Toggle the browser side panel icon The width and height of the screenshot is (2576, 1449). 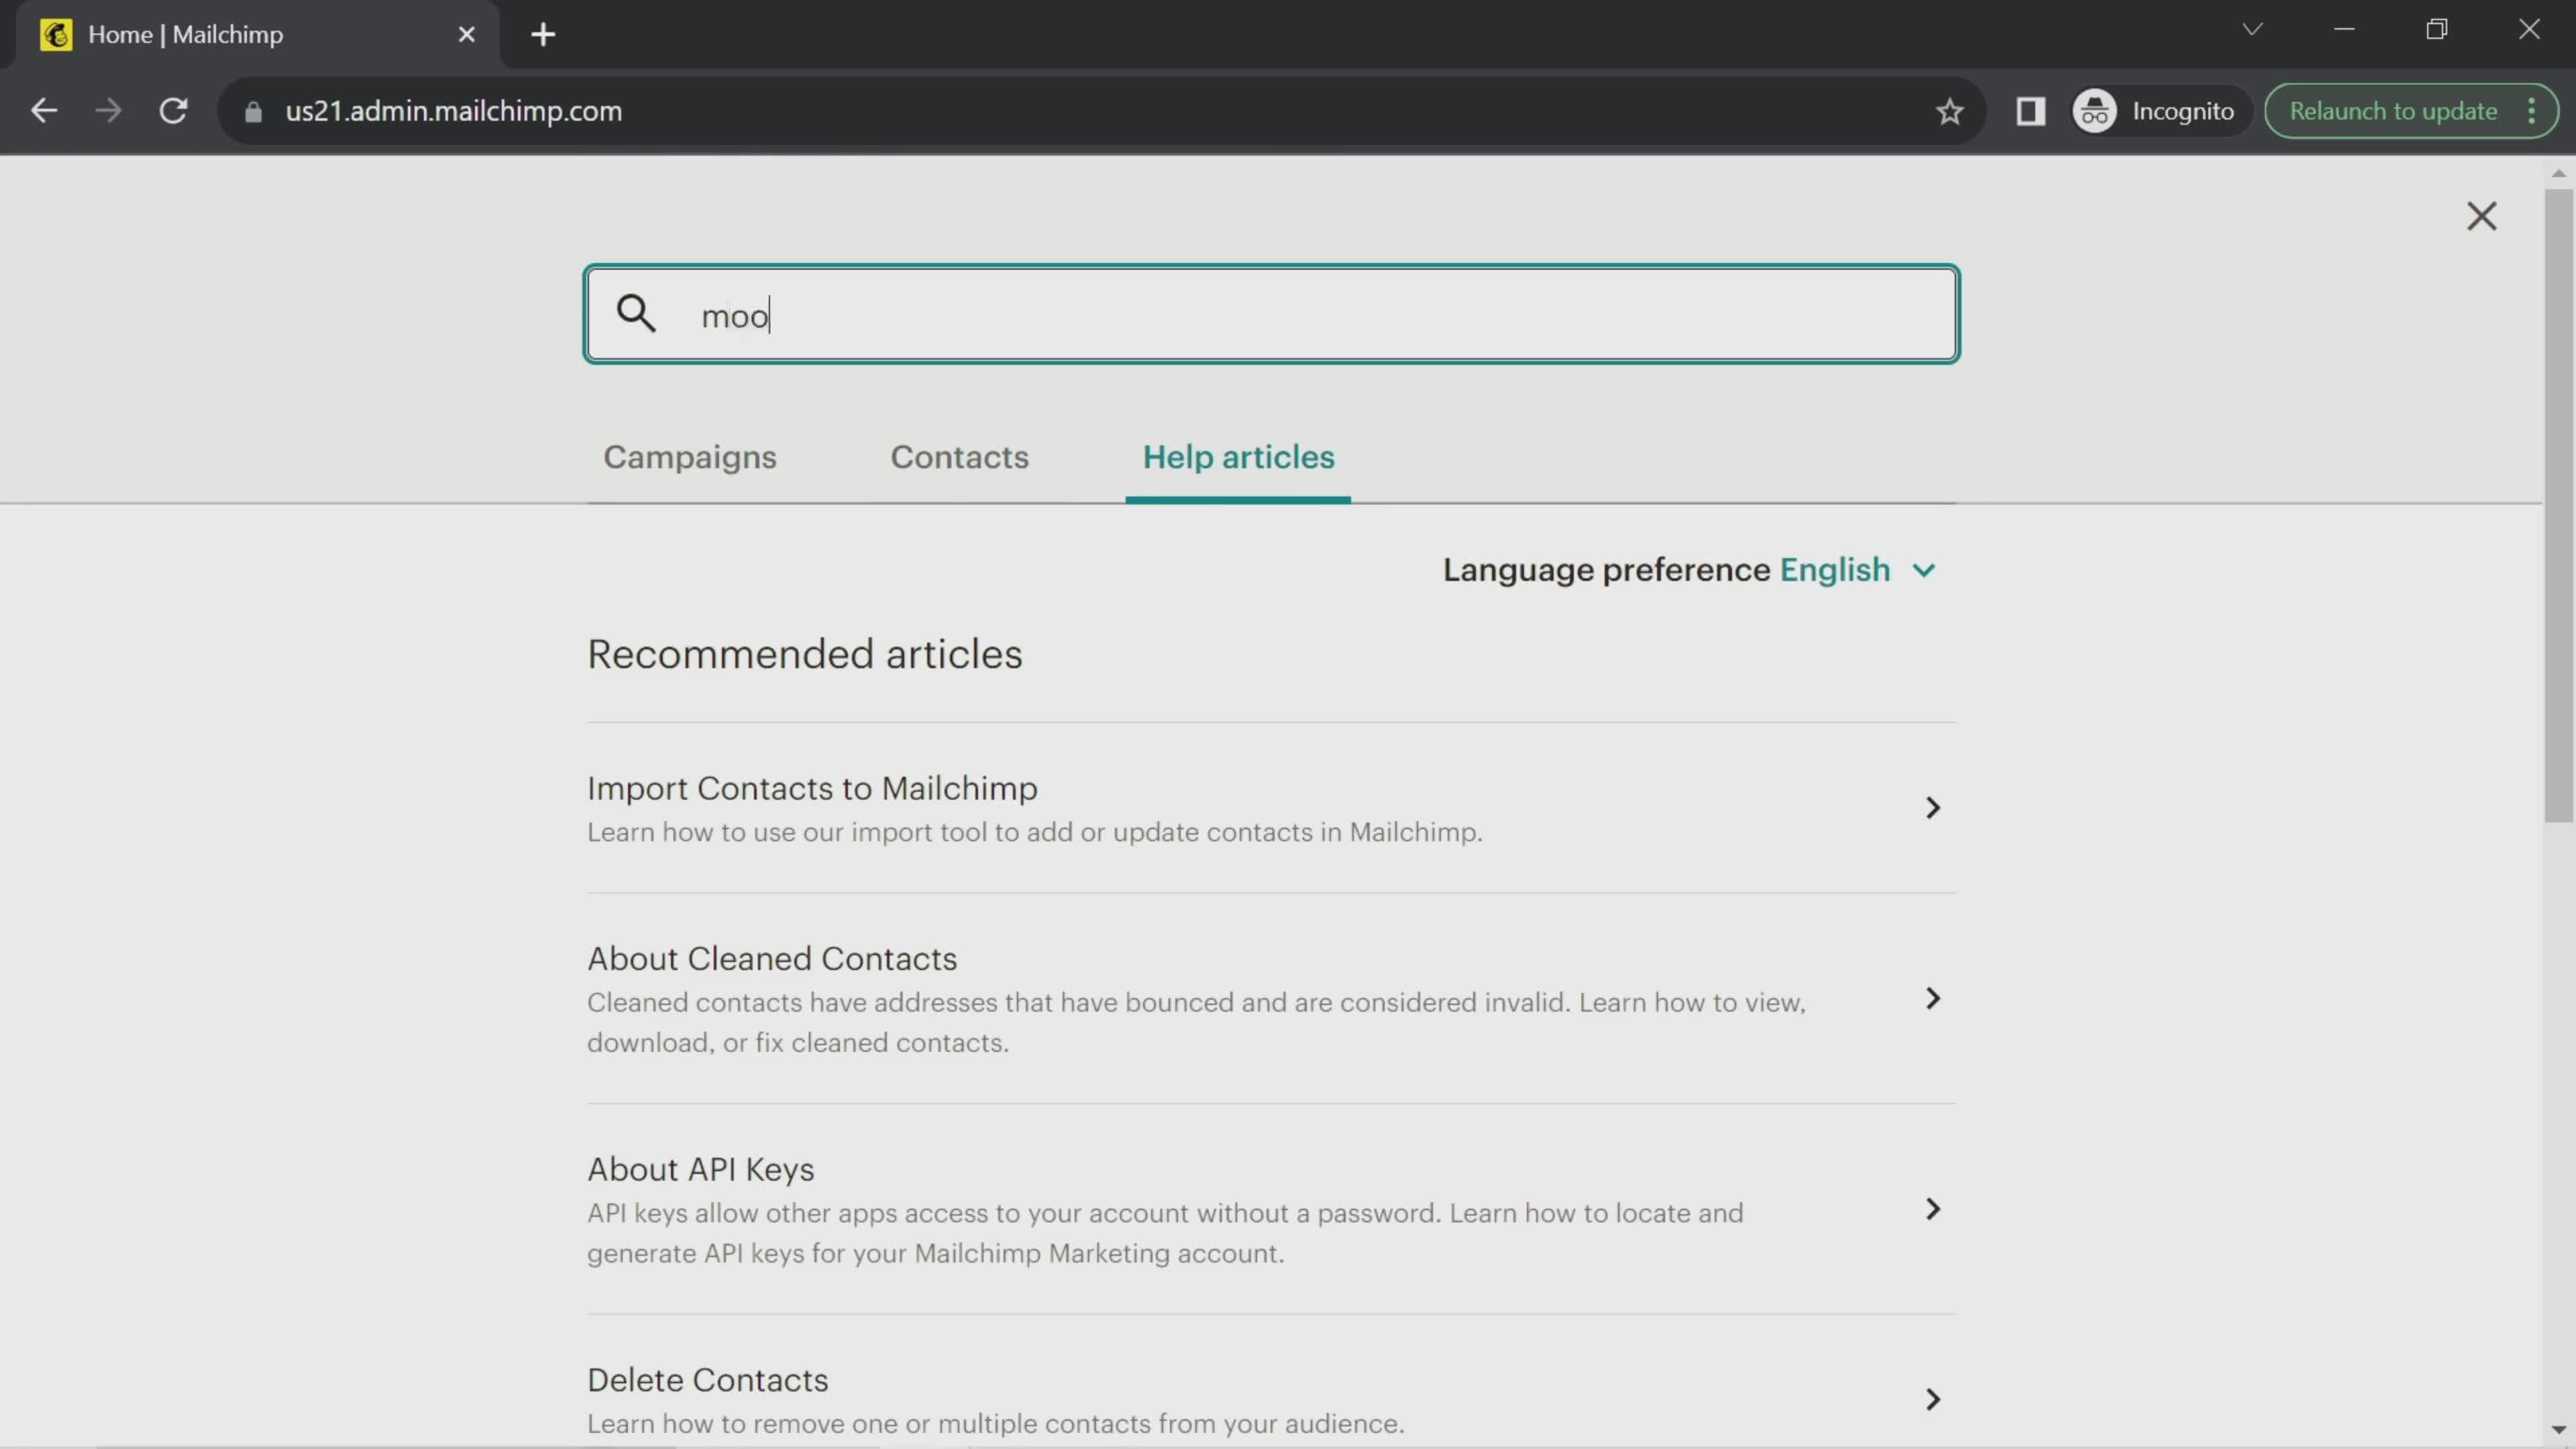coord(2030,111)
